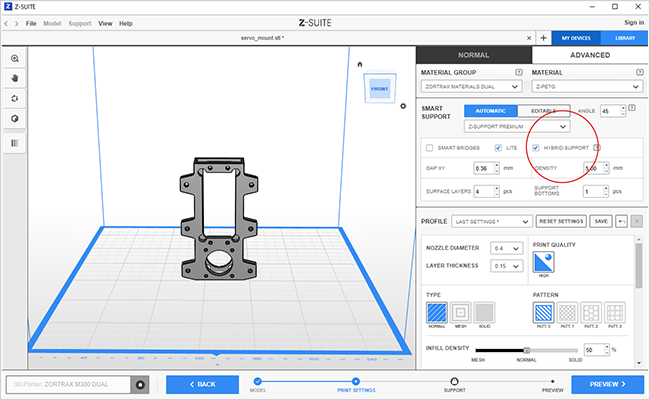The width and height of the screenshot is (650, 400).
Task: Click Angle value stepper
Action: [623, 111]
